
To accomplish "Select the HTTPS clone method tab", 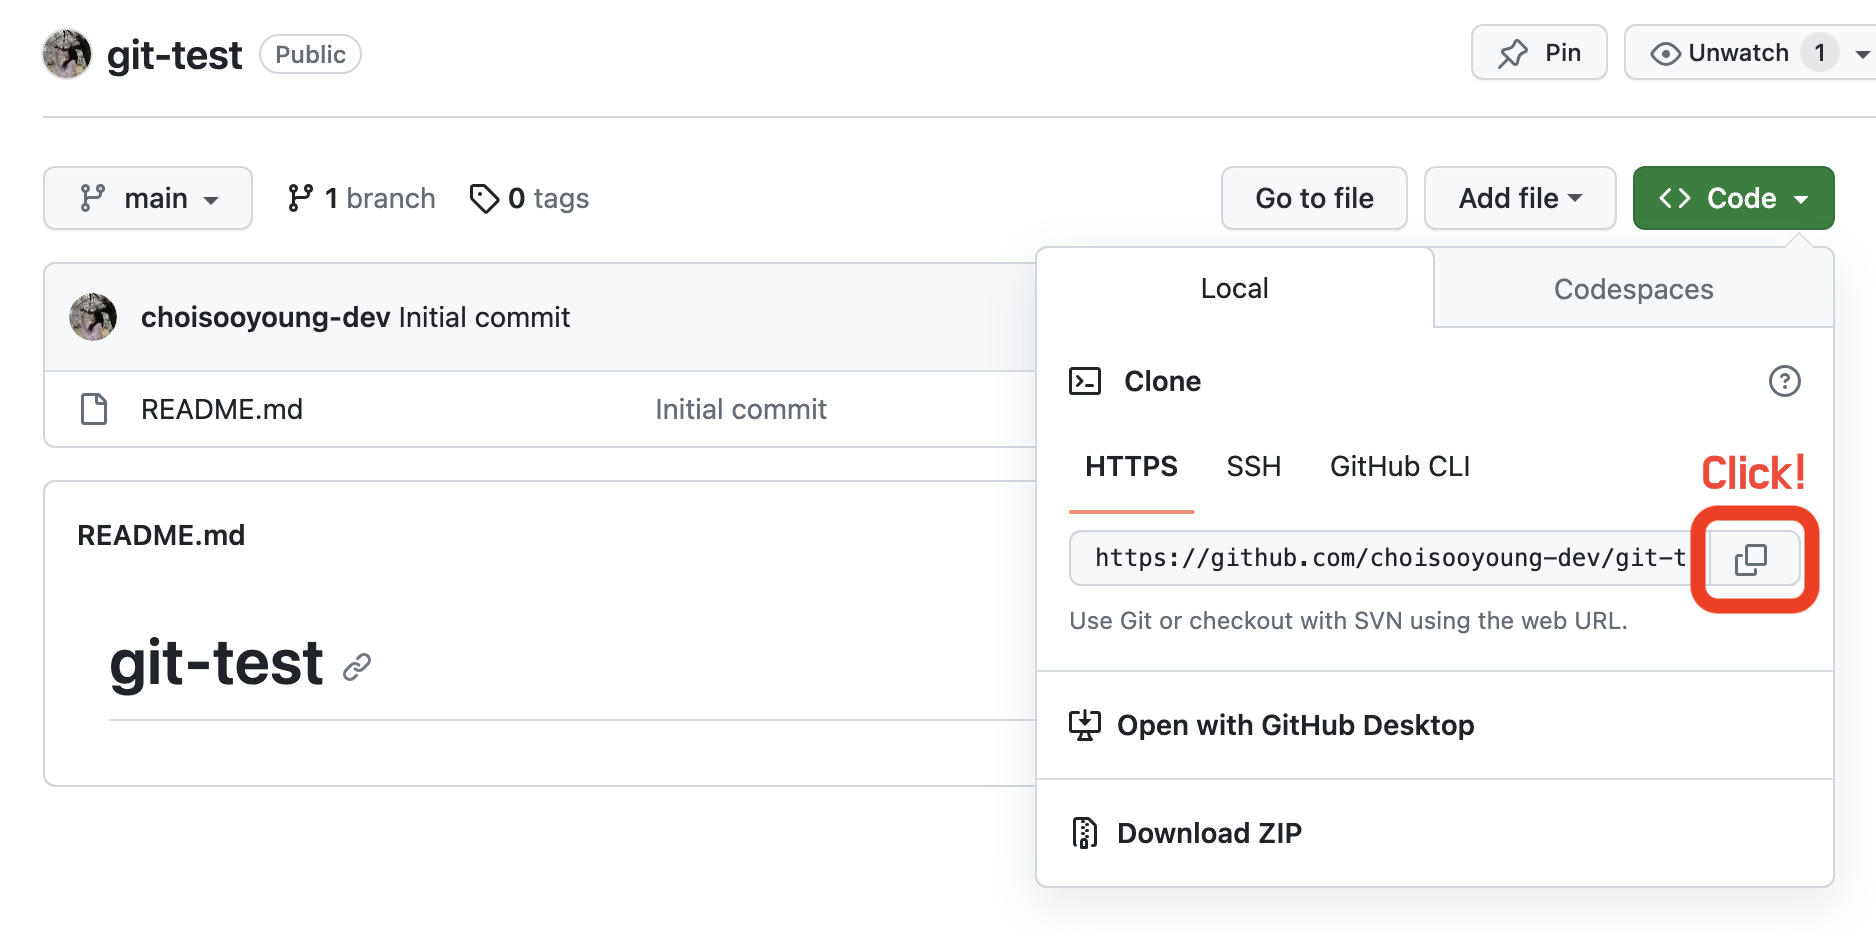I will 1131,467.
